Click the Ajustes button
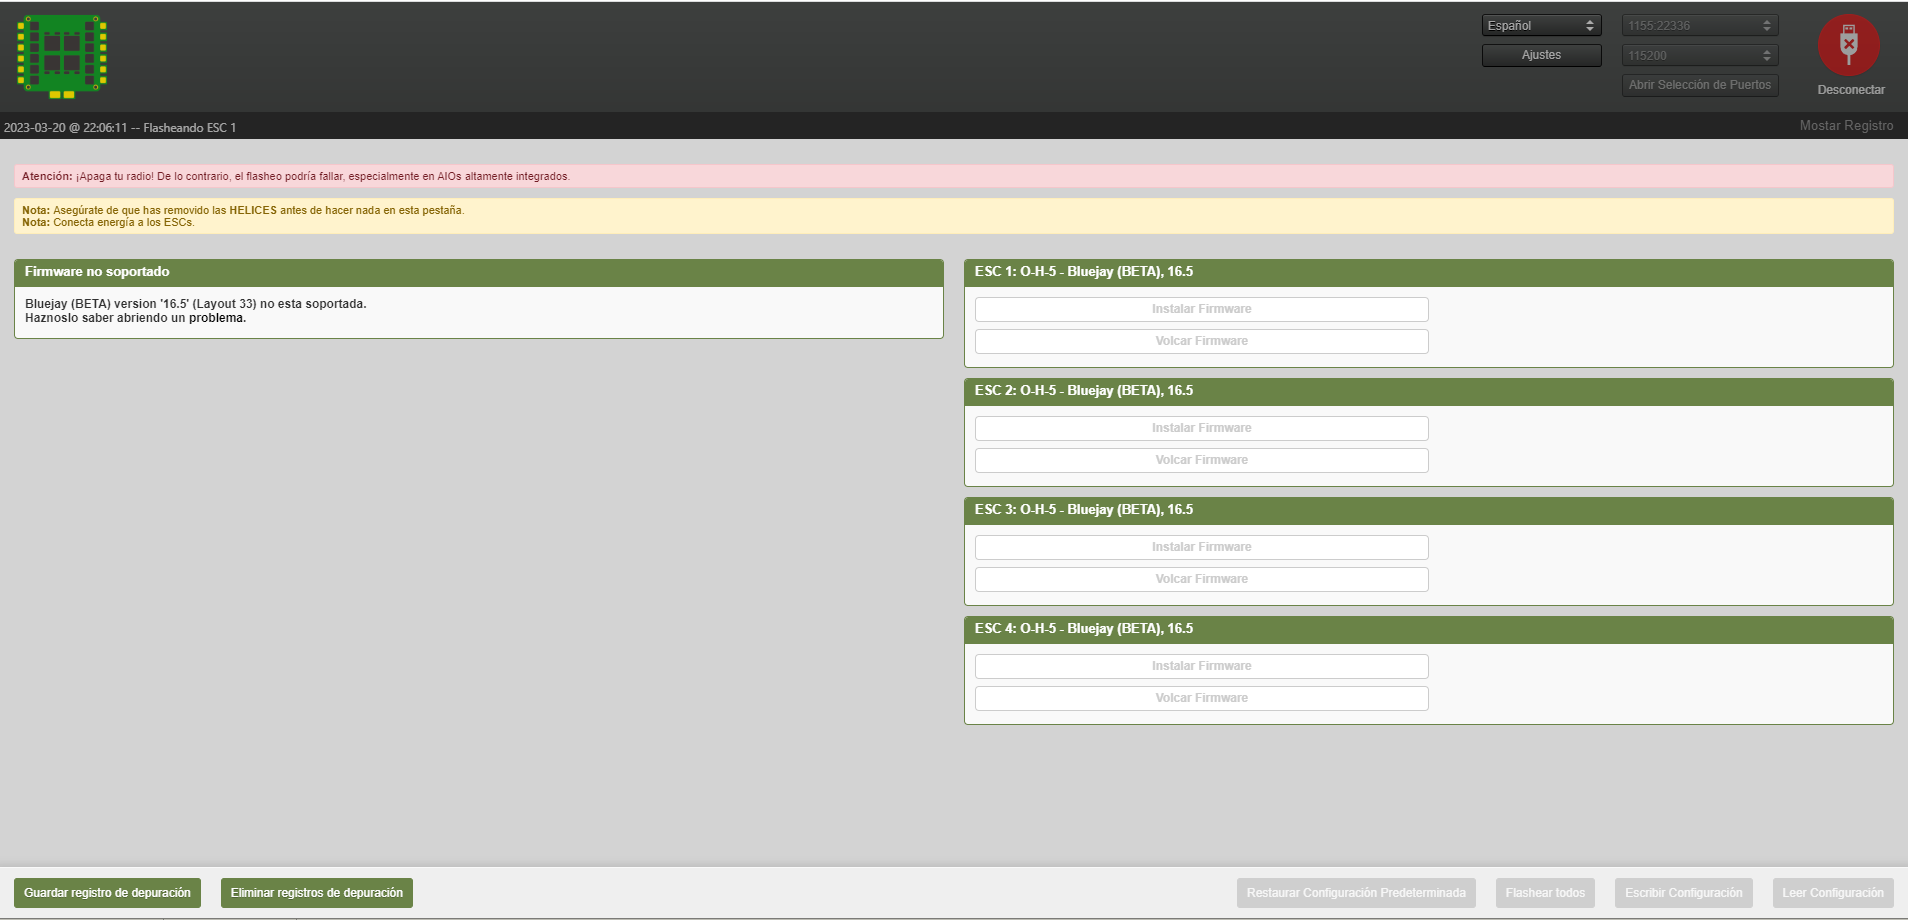The height and width of the screenshot is (920, 1908). click(x=1540, y=55)
